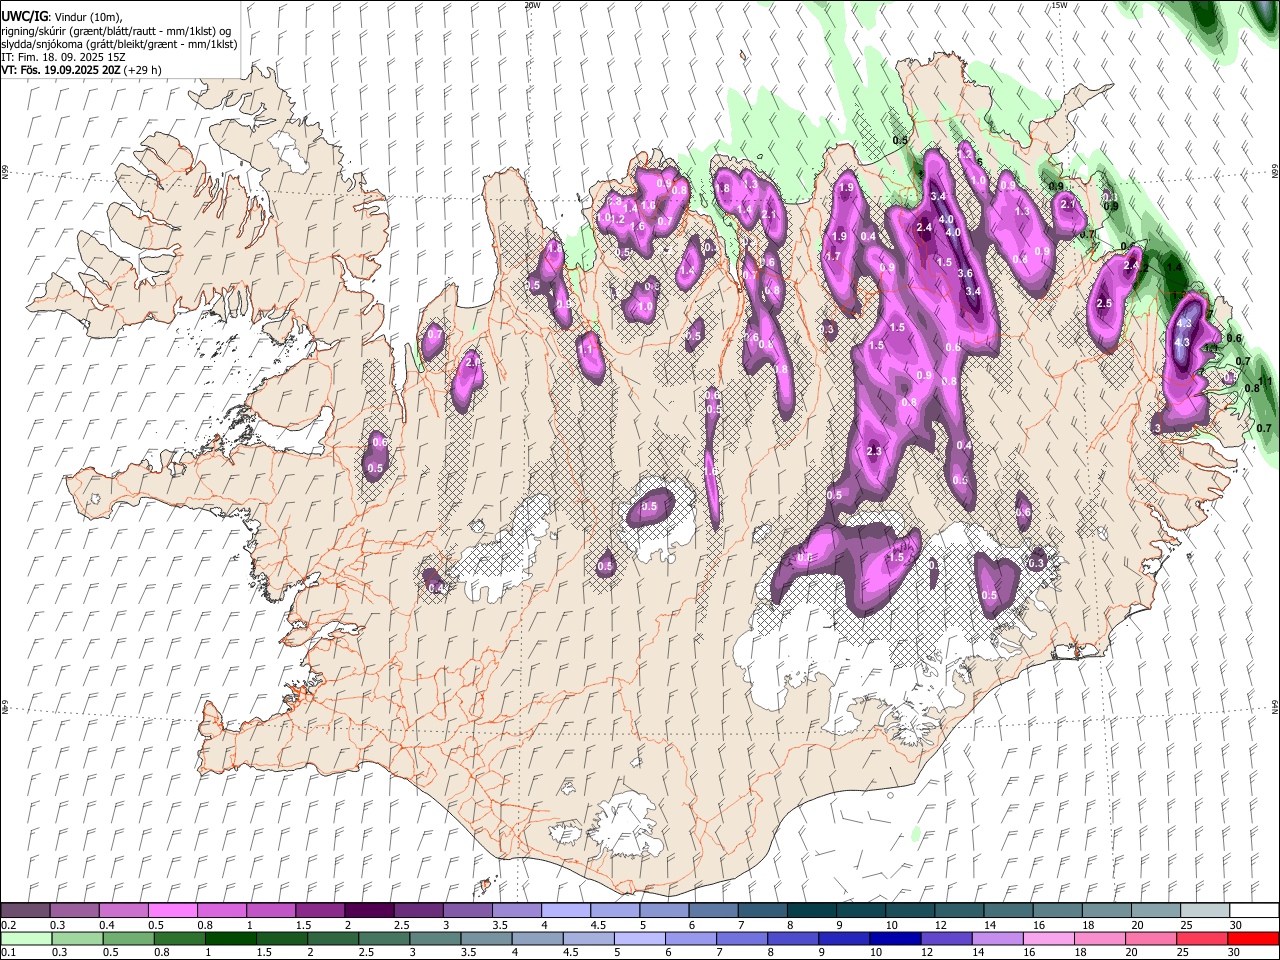1280x960 pixels.
Task: Select the purple 3 swatch in upper legend row
Action: click(x=468, y=911)
